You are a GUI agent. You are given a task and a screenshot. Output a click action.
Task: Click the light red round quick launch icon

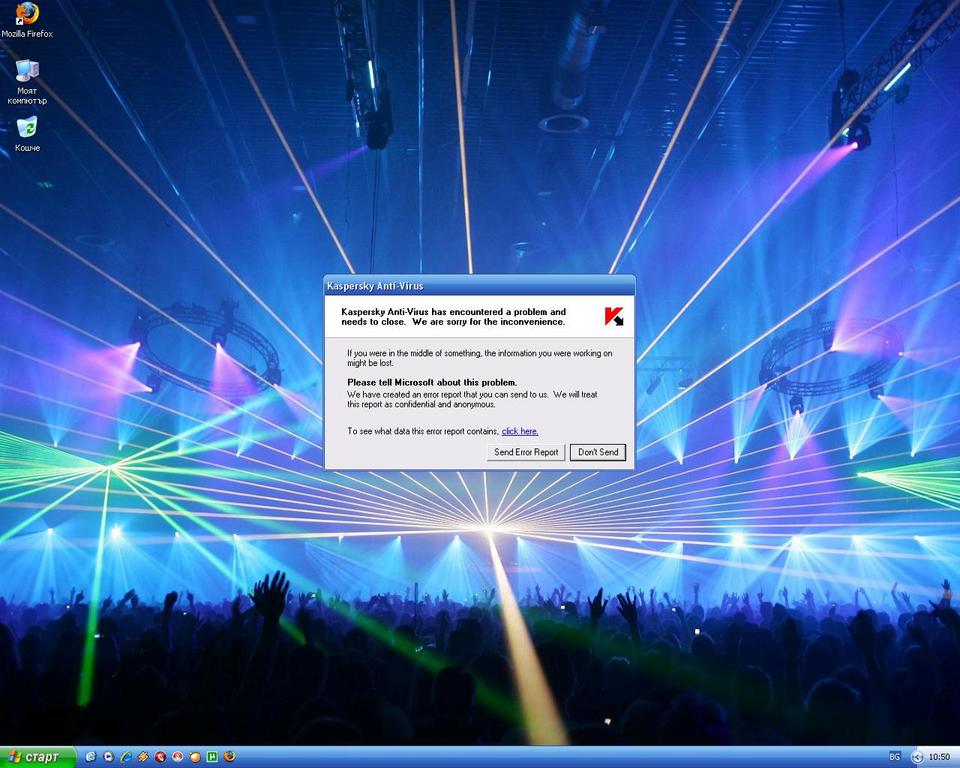[178, 757]
